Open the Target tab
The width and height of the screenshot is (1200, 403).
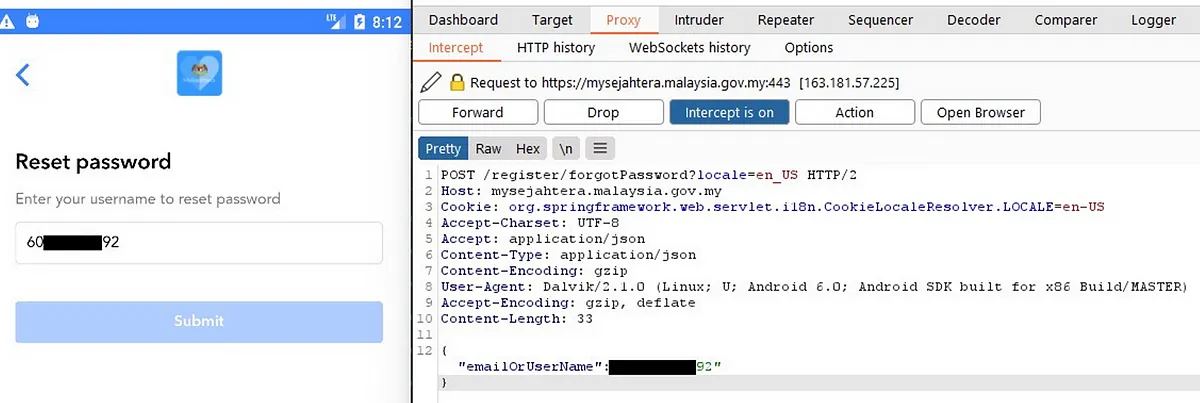click(552, 20)
